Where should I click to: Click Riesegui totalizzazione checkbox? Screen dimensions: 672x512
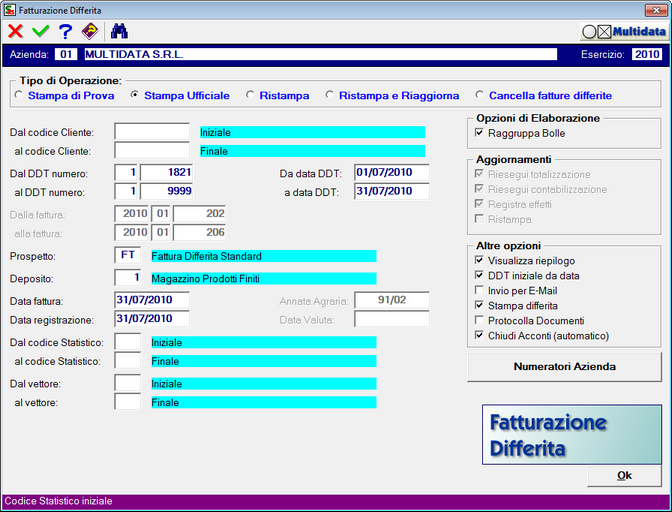tap(479, 174)
